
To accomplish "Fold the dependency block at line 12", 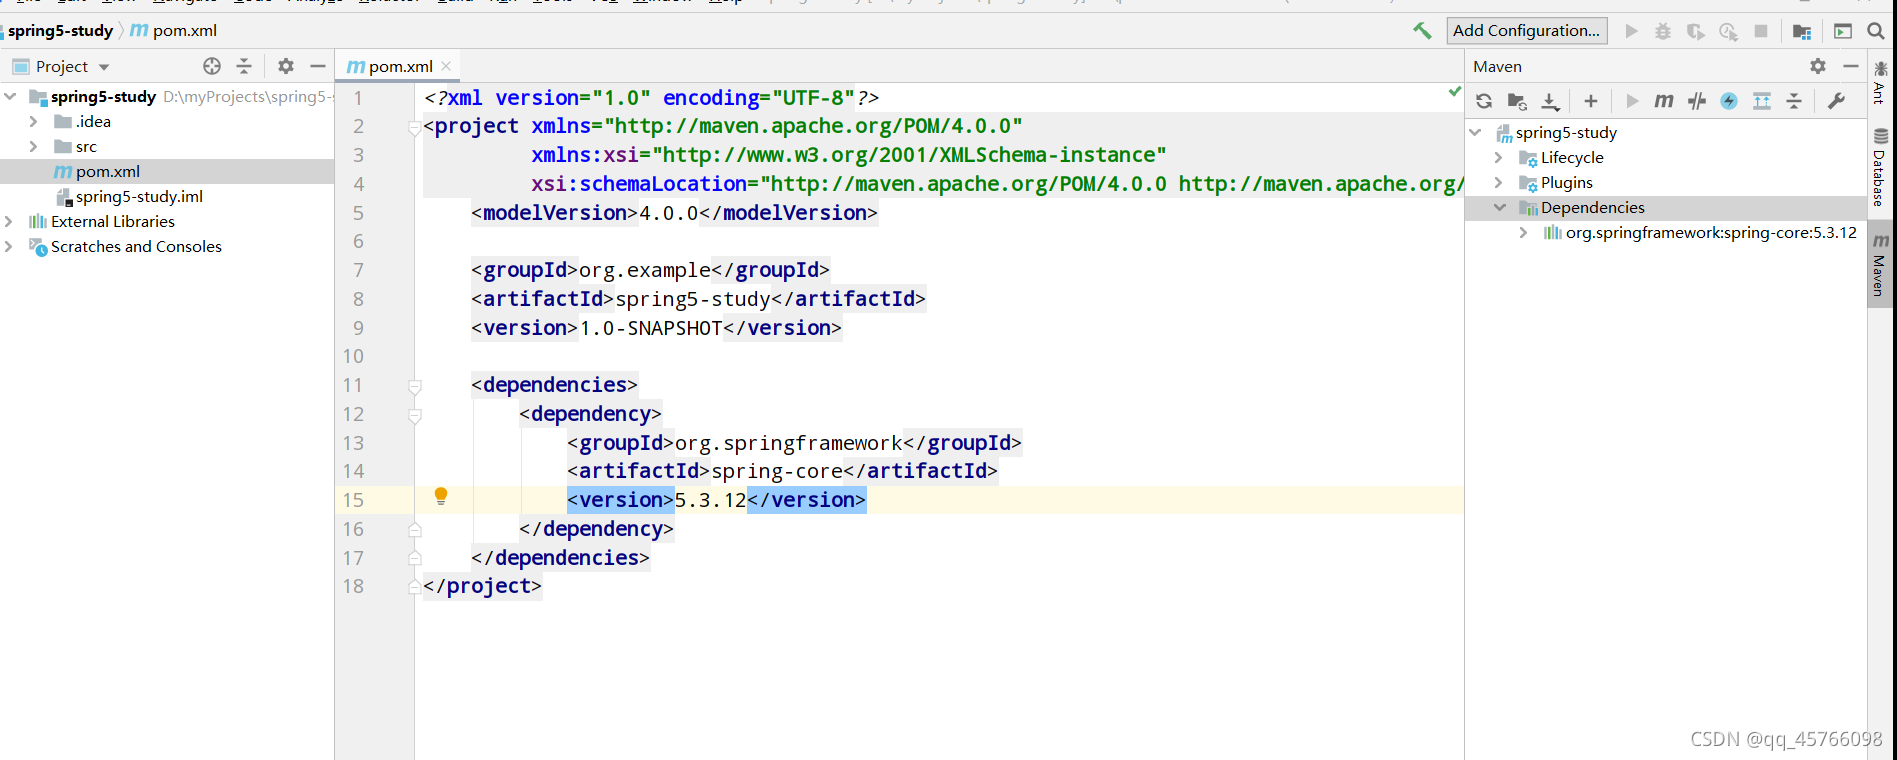I will pyautogui.click(x=415, y=415).
